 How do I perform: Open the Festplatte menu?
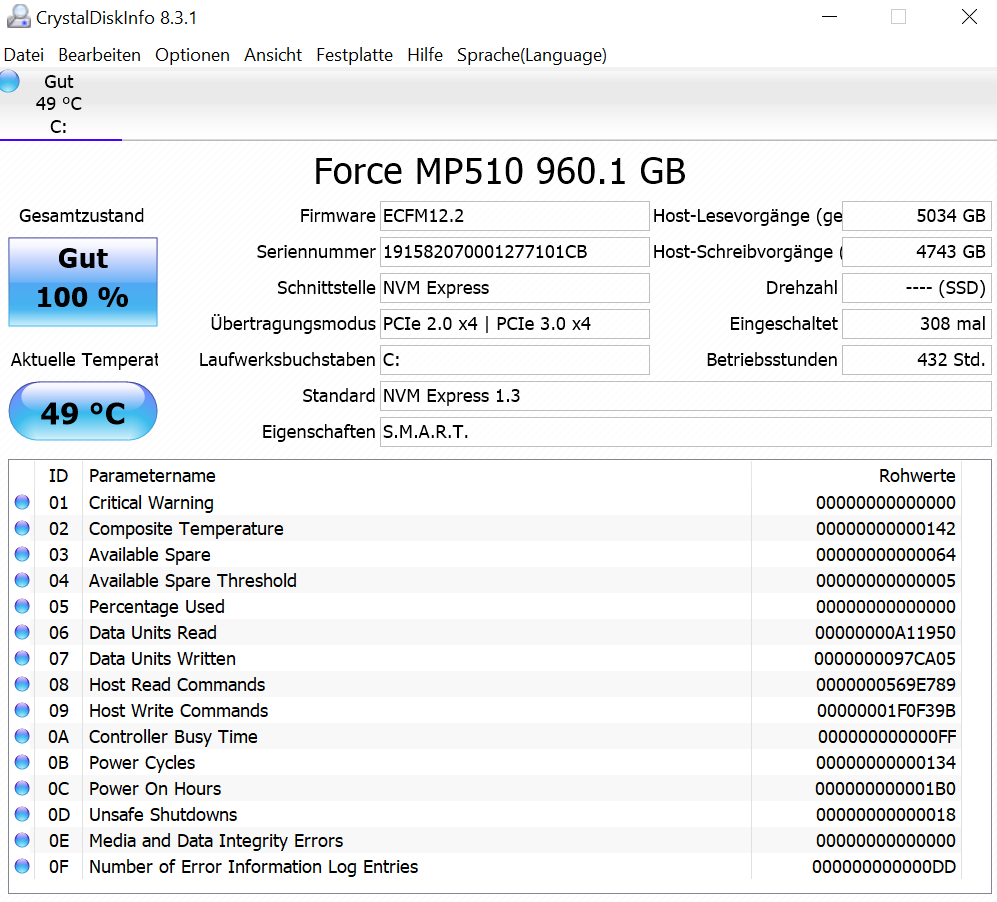click(354, 55)
